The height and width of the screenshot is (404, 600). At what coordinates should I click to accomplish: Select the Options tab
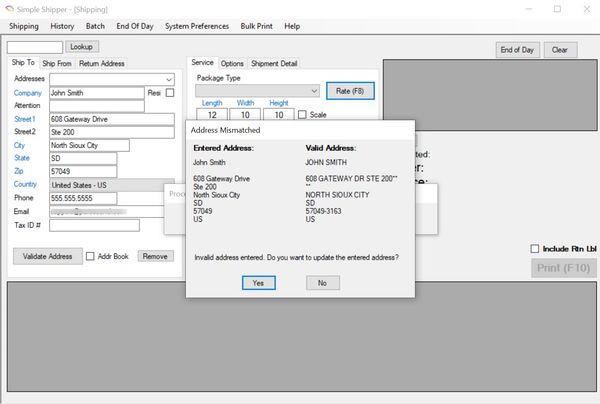point(232,64)
